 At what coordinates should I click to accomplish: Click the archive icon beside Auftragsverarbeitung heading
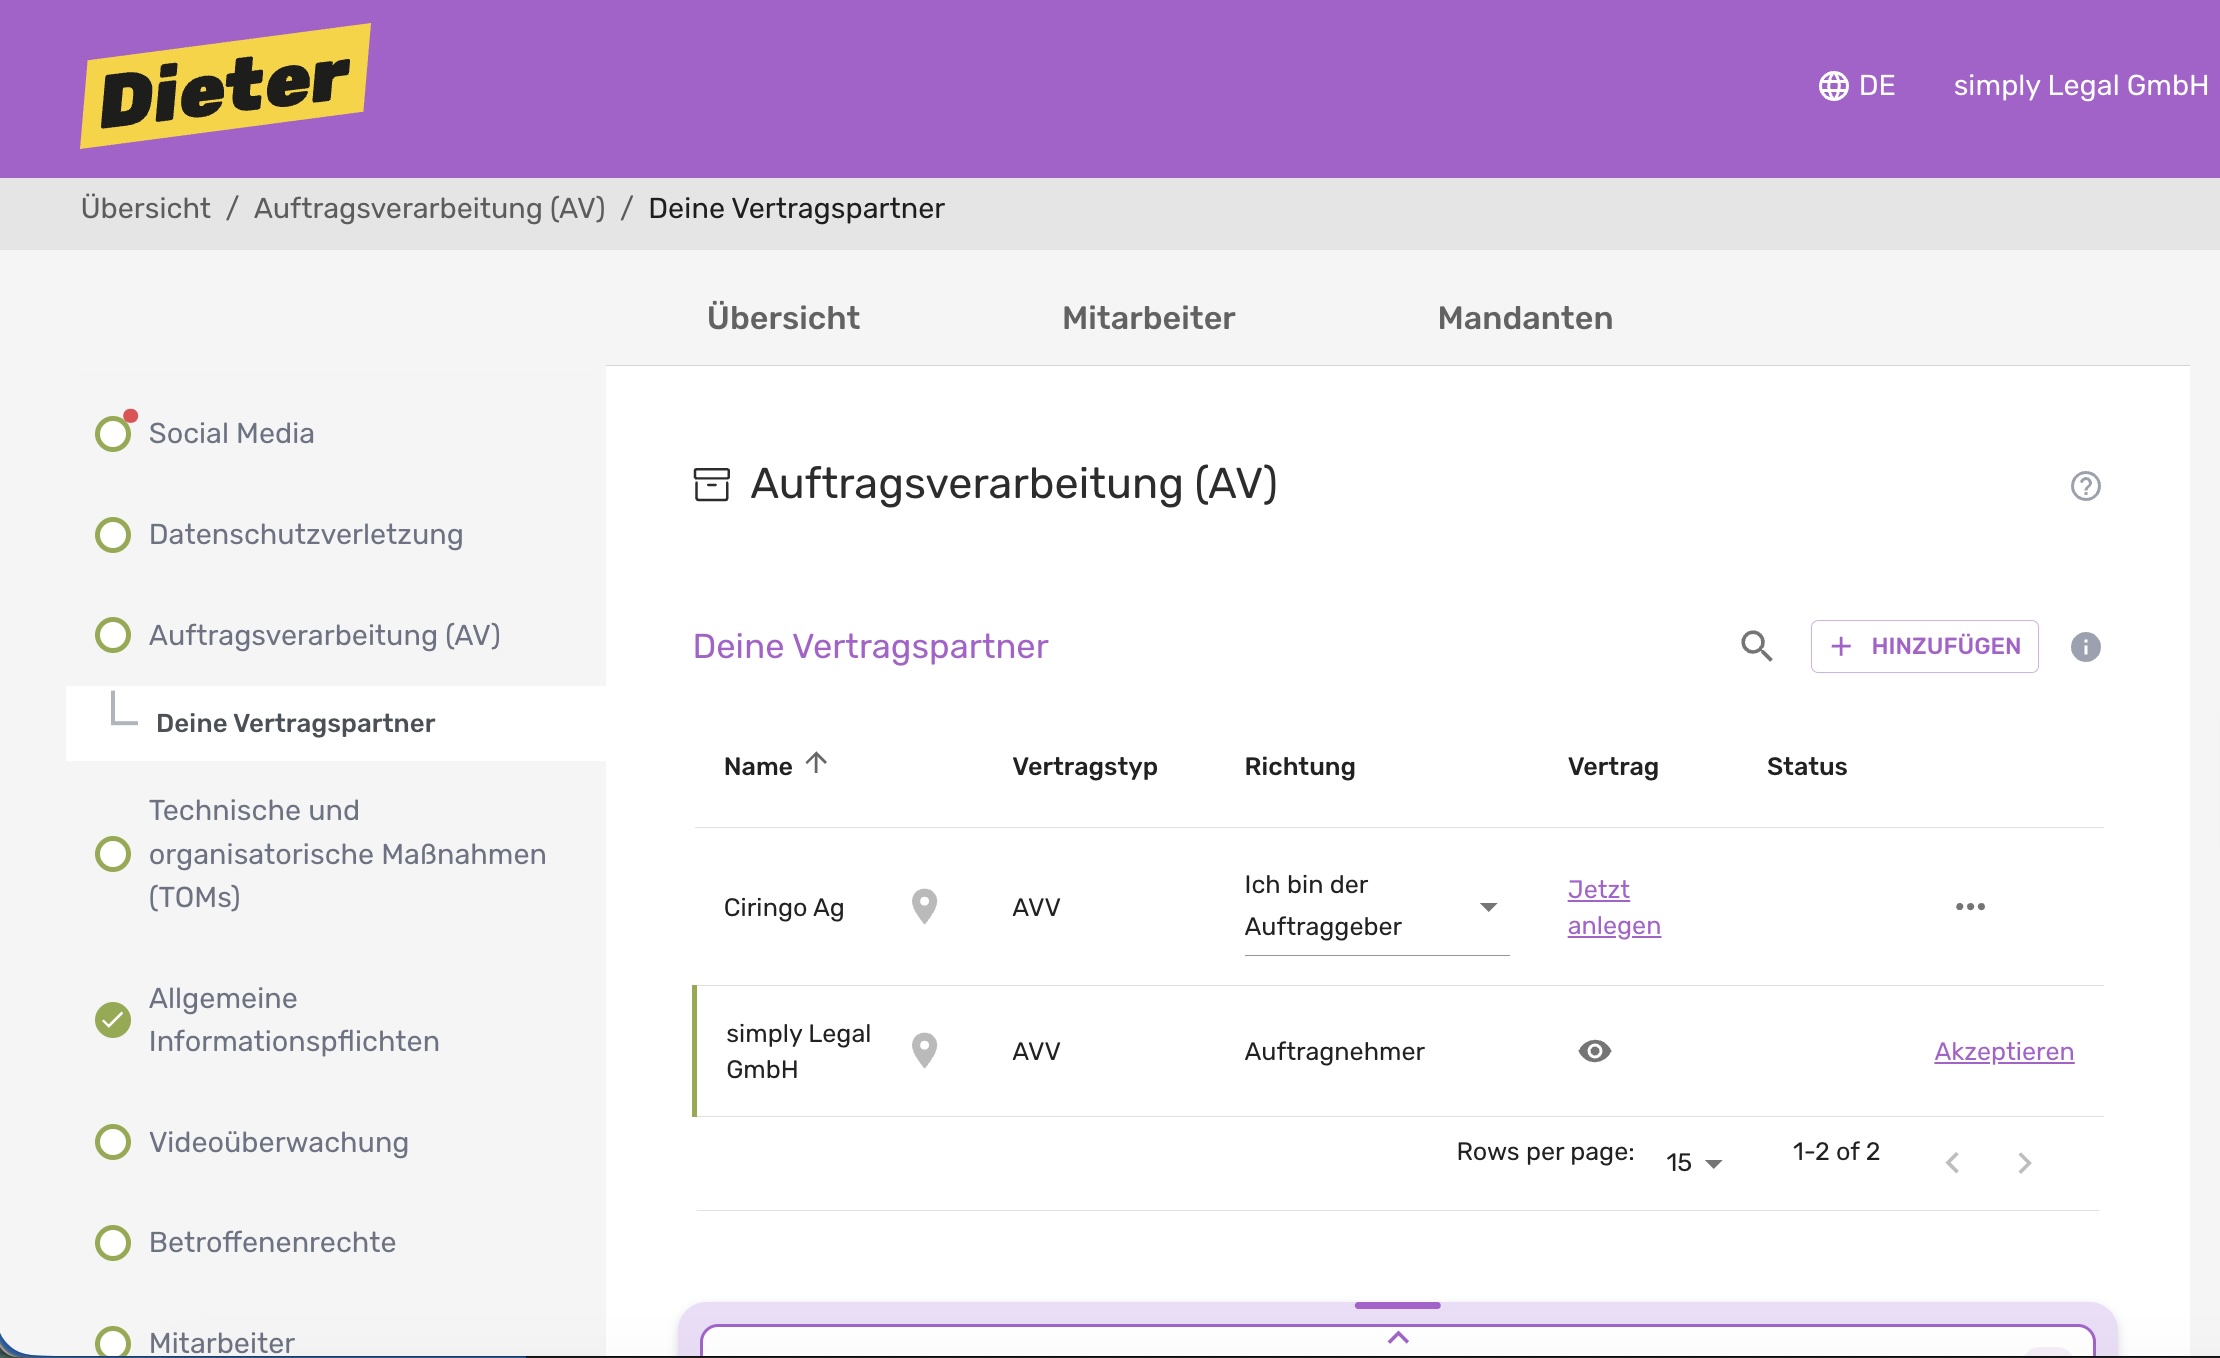(712, 485)
